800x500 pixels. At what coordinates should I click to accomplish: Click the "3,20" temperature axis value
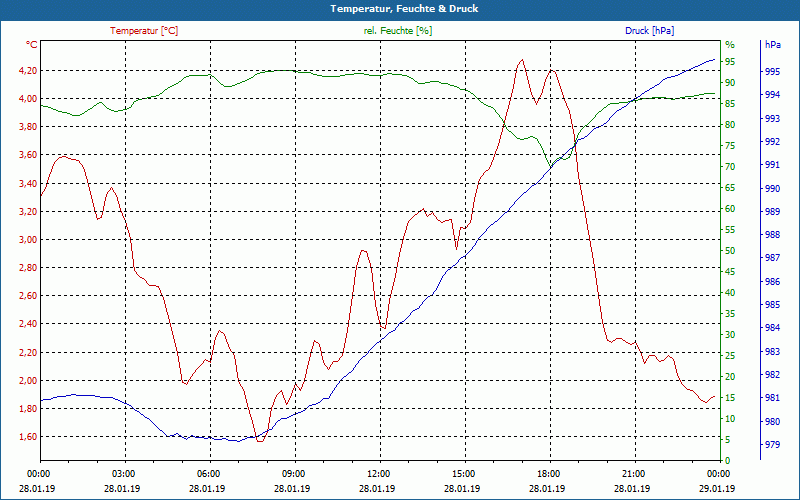(28, 211)
